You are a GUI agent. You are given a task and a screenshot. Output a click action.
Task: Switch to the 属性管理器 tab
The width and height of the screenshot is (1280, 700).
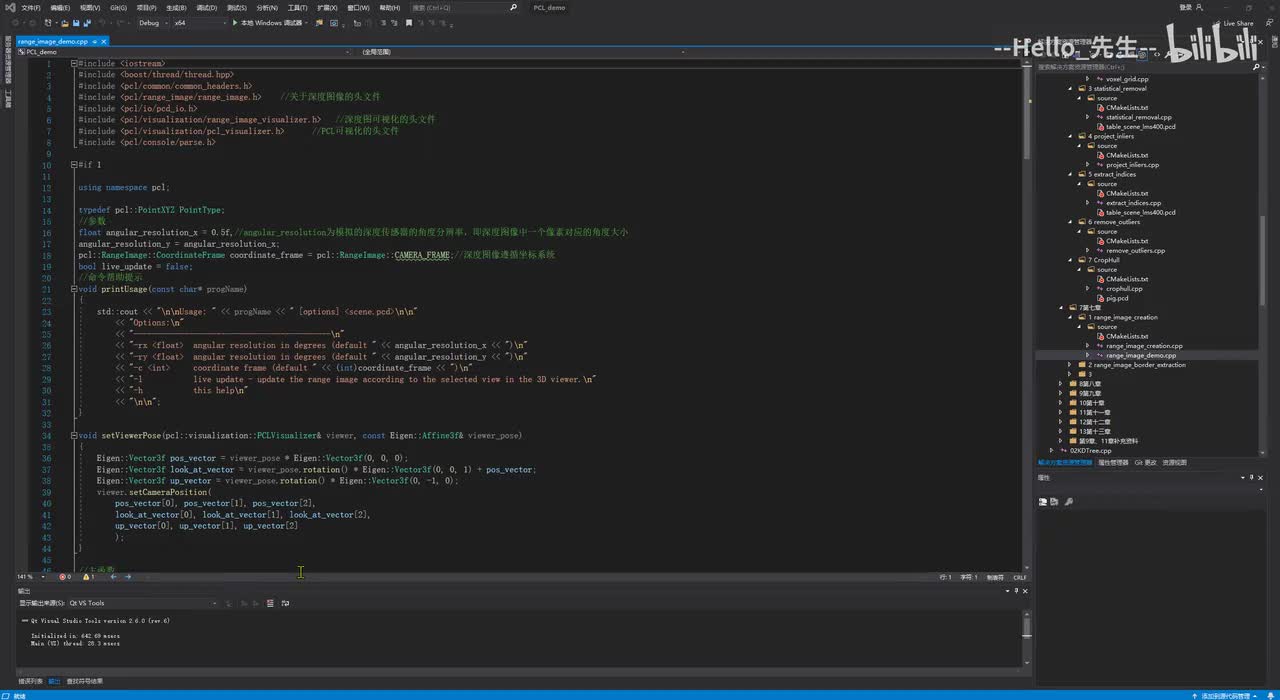point(1113,463)
